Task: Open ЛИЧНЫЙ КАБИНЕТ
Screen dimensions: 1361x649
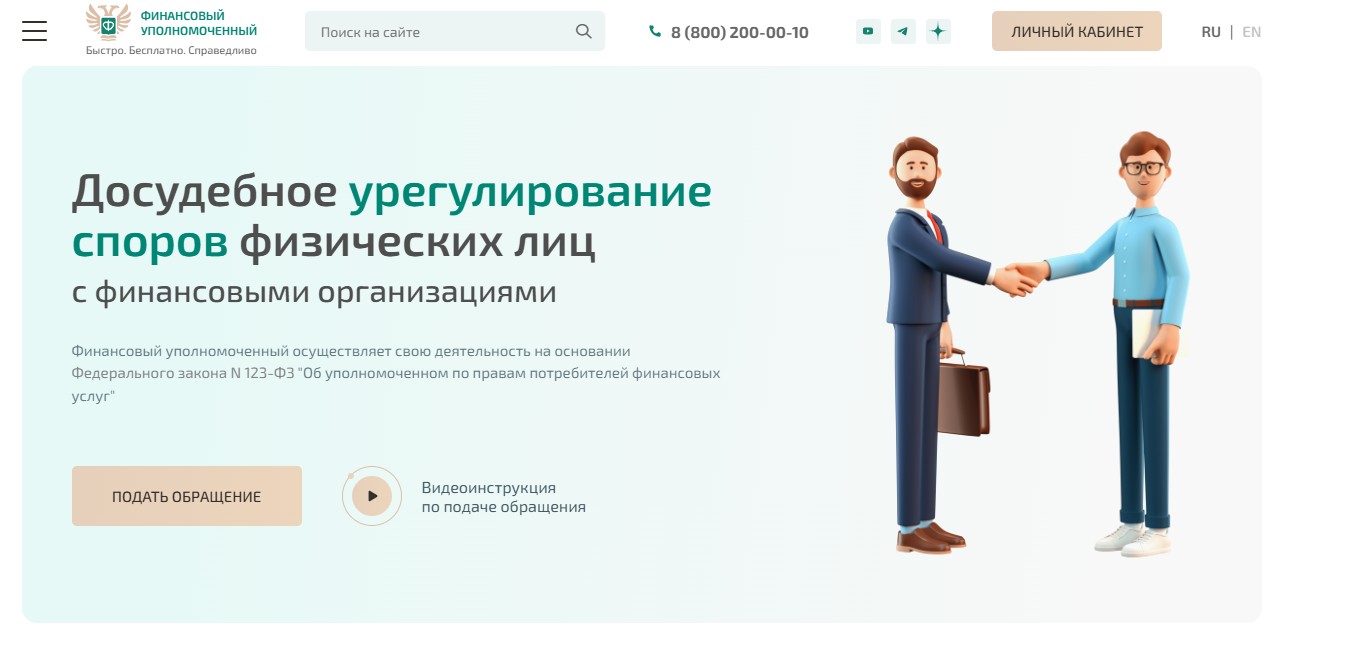Action: [1077, 31]
